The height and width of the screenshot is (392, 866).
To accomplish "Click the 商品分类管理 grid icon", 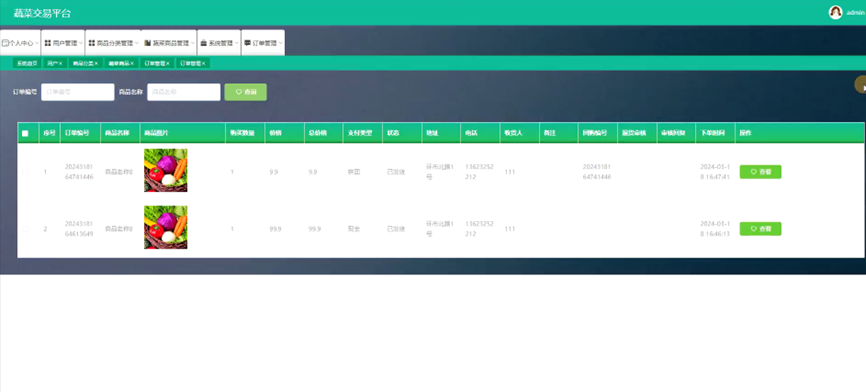I will tap(92, 43).
